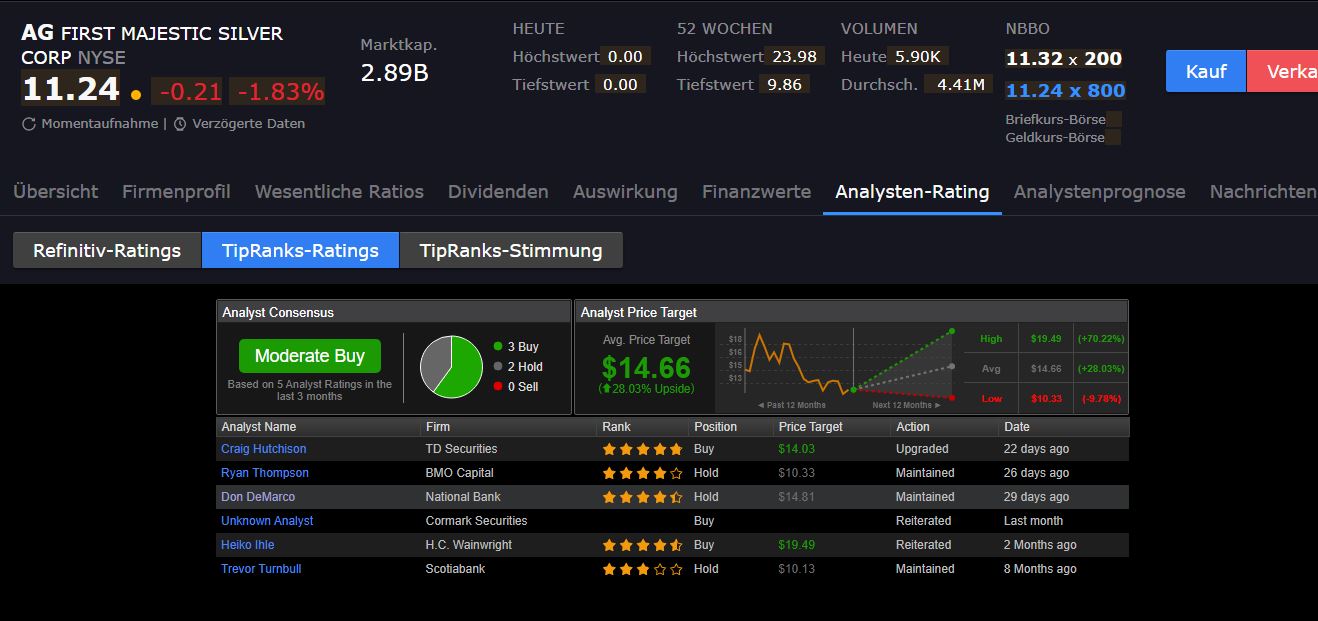
Task: Click the green Buy legend dot
Action: [x=498, y=347]
